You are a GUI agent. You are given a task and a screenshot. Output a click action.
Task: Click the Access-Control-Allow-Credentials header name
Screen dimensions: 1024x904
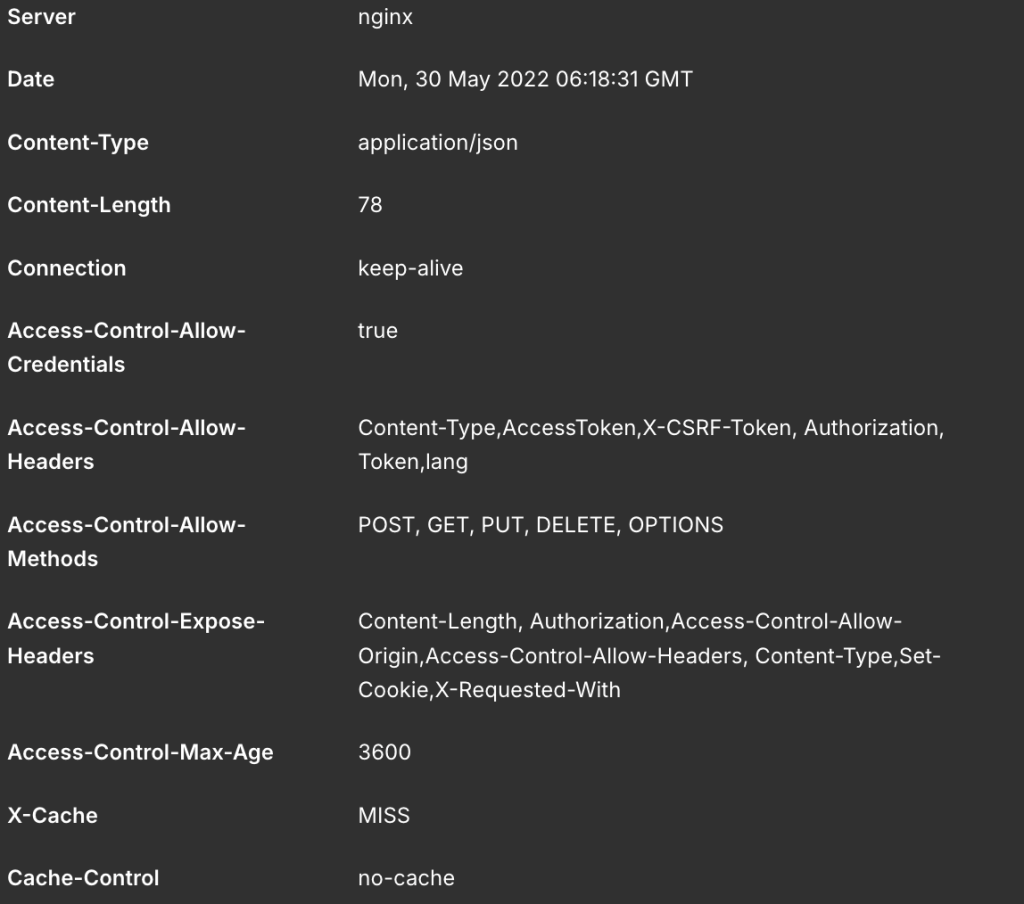[126, 347]
